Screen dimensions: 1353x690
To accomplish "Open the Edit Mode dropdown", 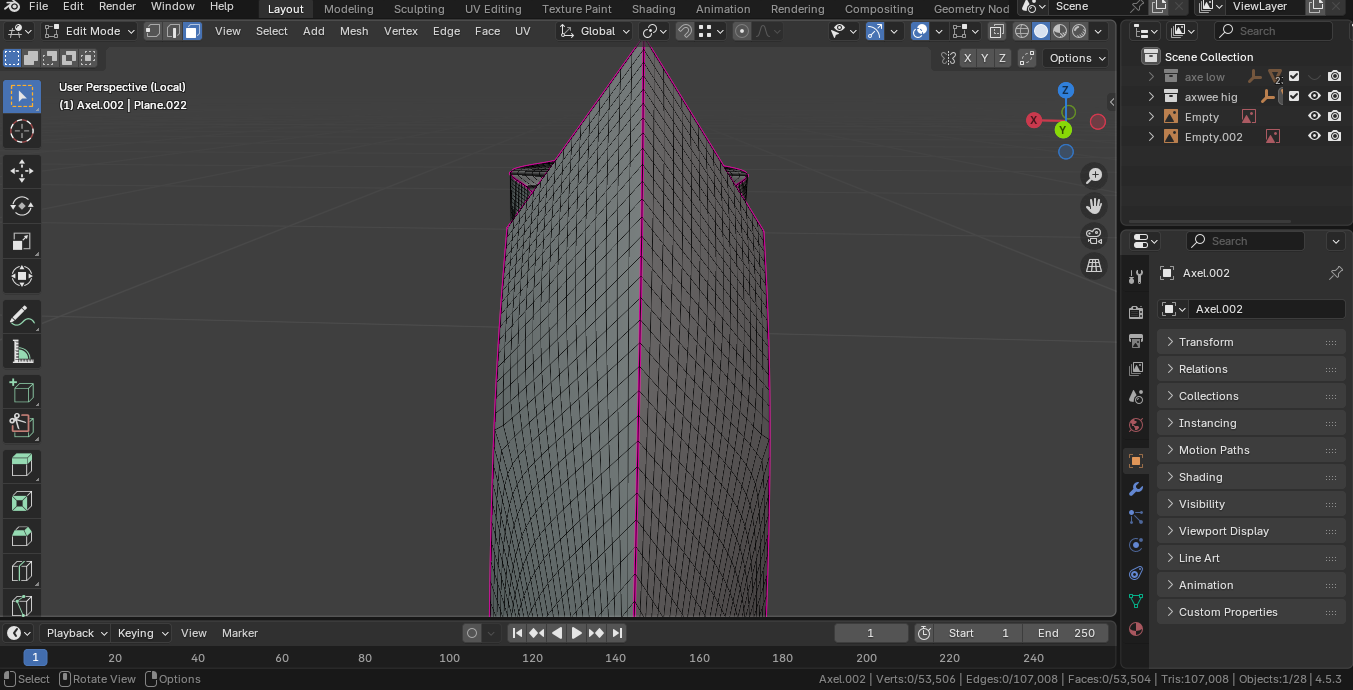I will coord(90,31).
